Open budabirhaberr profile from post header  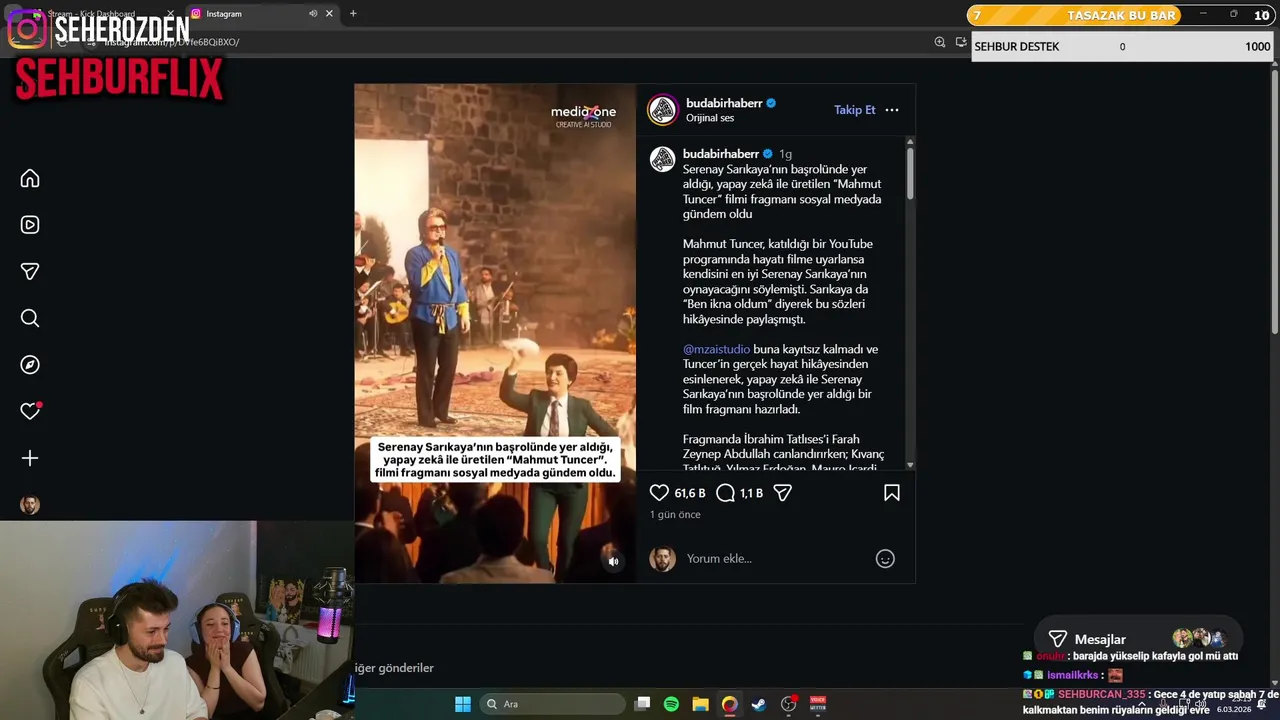tap(724, 103)
